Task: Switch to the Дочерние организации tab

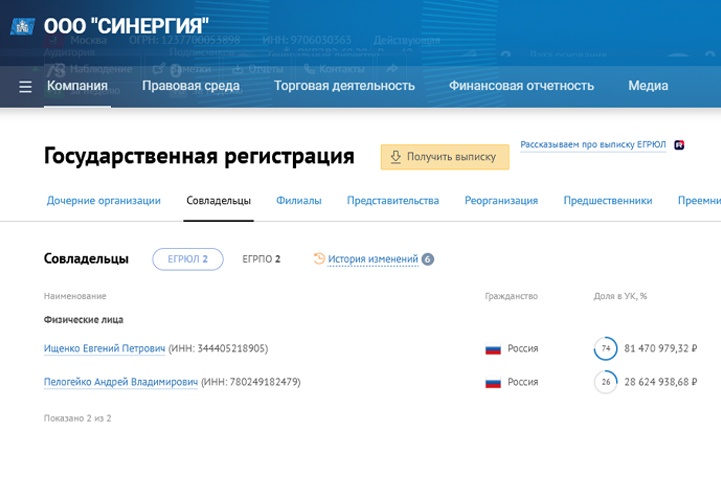Action: pyautogui.click(x=103, y=200)
